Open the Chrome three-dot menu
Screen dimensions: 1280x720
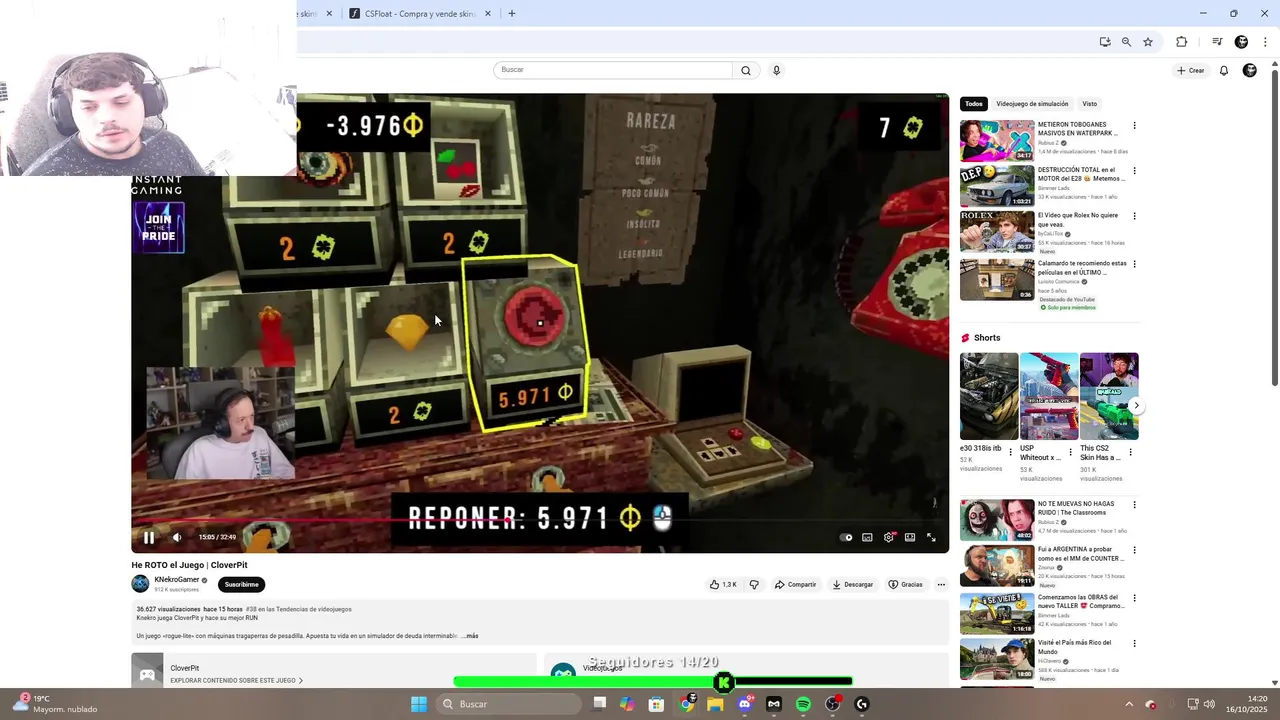click(1265, 42)
